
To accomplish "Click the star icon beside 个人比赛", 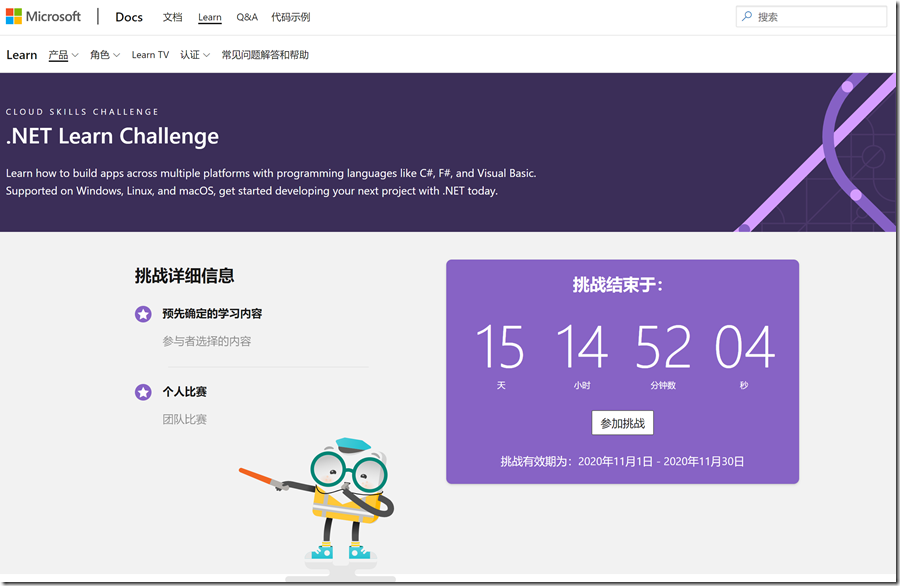I will pyautogui.click(x=143, y=392).
